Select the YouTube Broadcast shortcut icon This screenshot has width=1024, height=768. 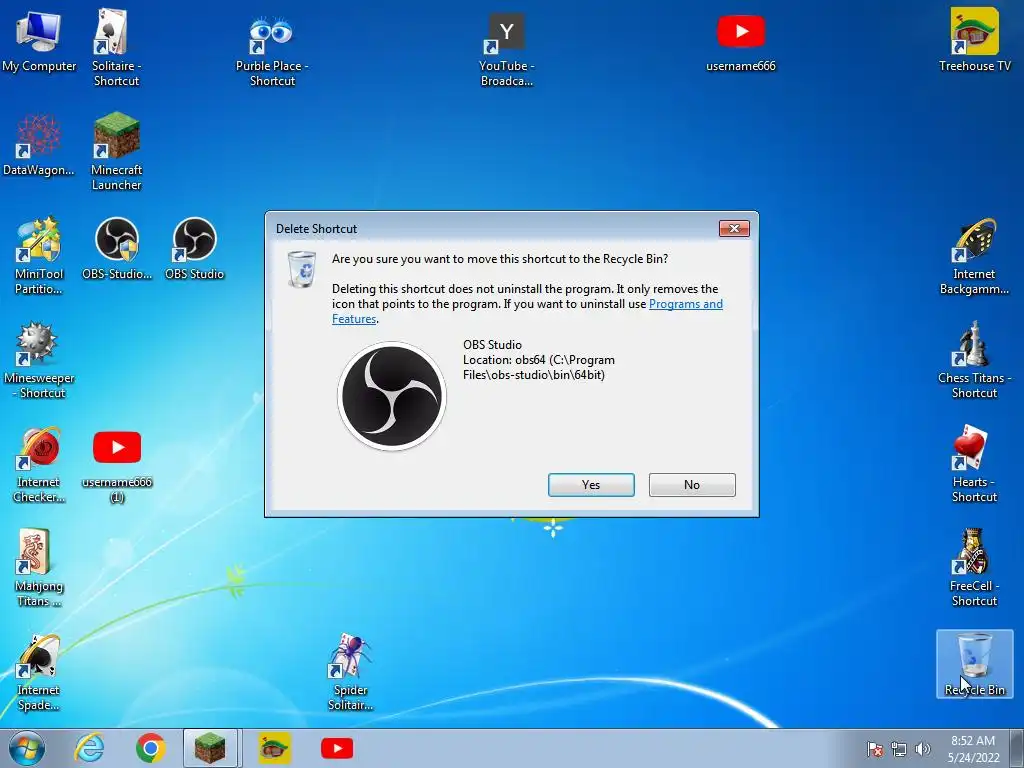[x=507, y=51]
